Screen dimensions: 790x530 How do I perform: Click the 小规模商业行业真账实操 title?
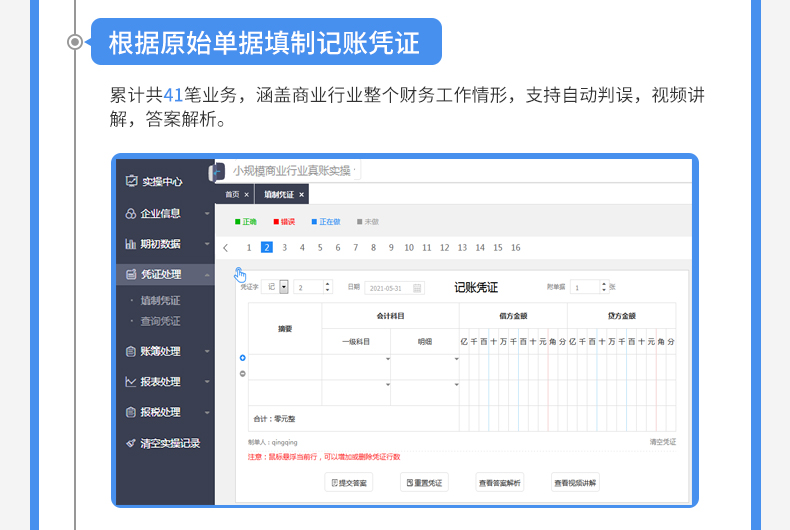coord(292,171)
